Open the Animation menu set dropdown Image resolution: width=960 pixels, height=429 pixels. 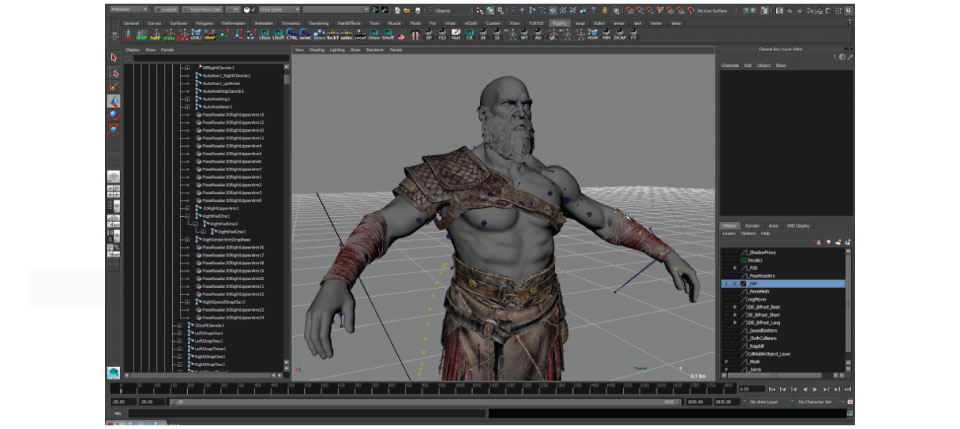(129, 10)
